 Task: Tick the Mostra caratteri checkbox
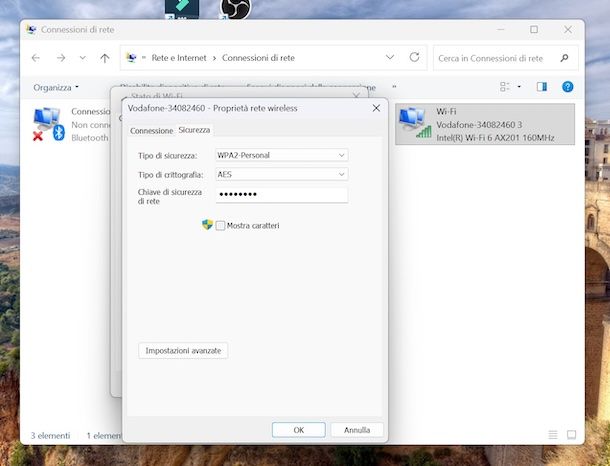pyautogui.click(x=220, y=226)
